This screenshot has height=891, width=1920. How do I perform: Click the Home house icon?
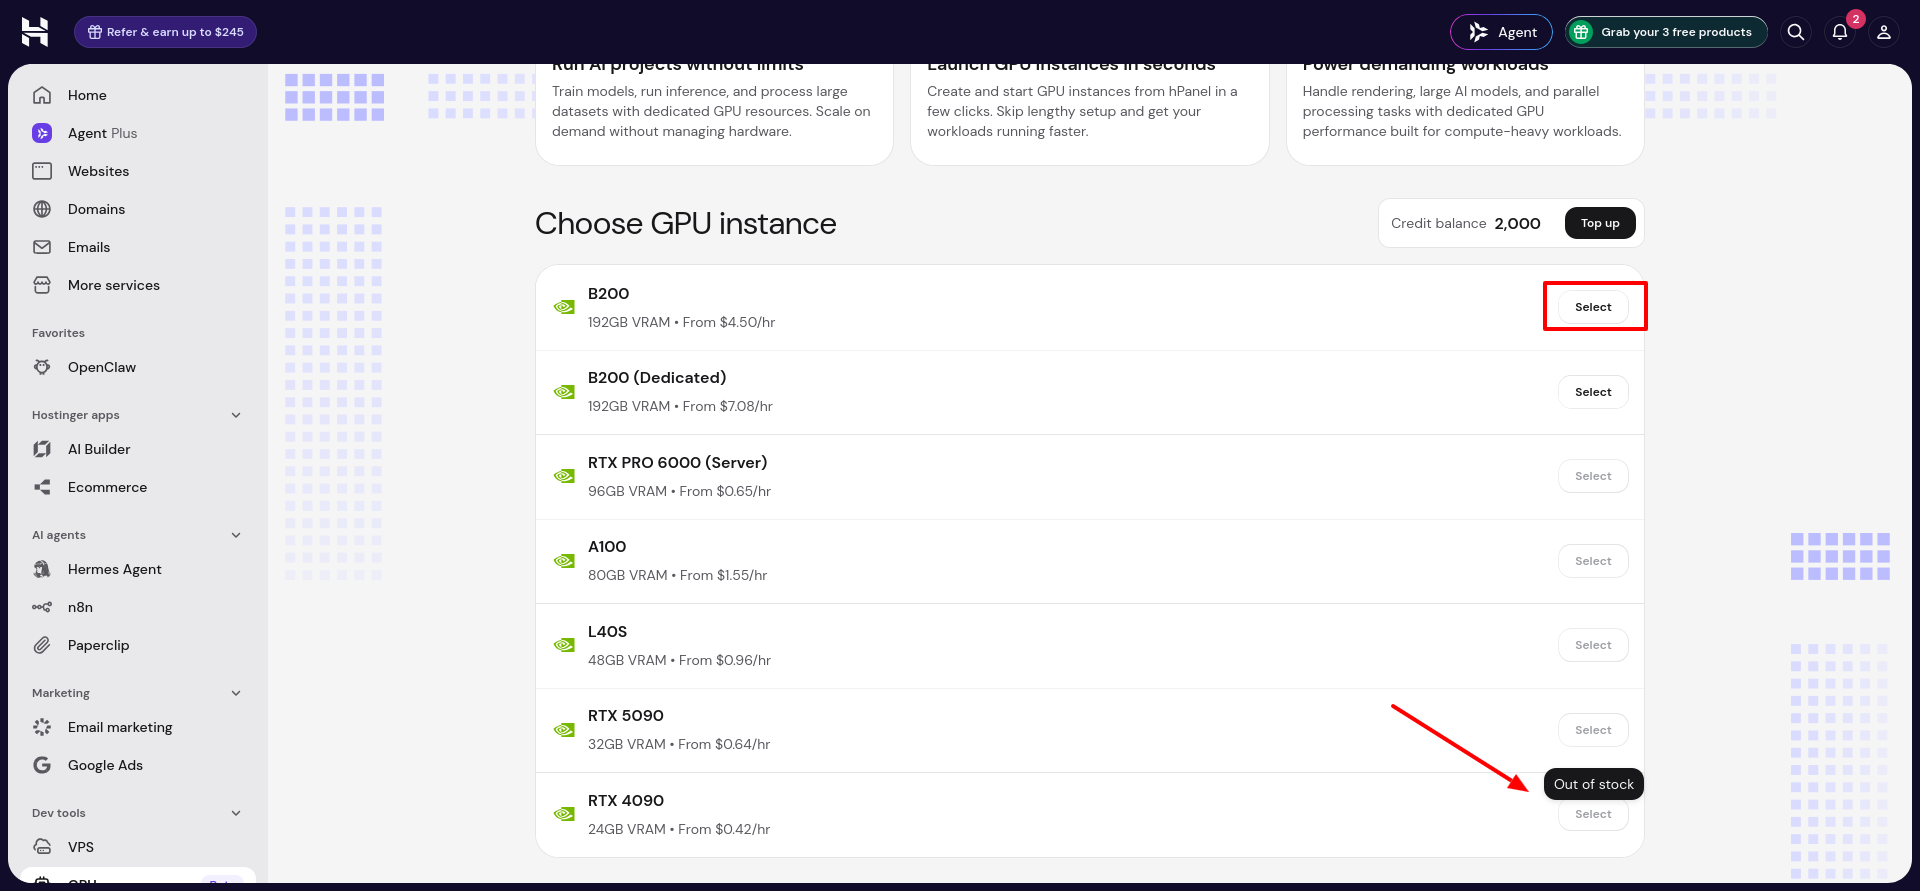tap(42, 95)
